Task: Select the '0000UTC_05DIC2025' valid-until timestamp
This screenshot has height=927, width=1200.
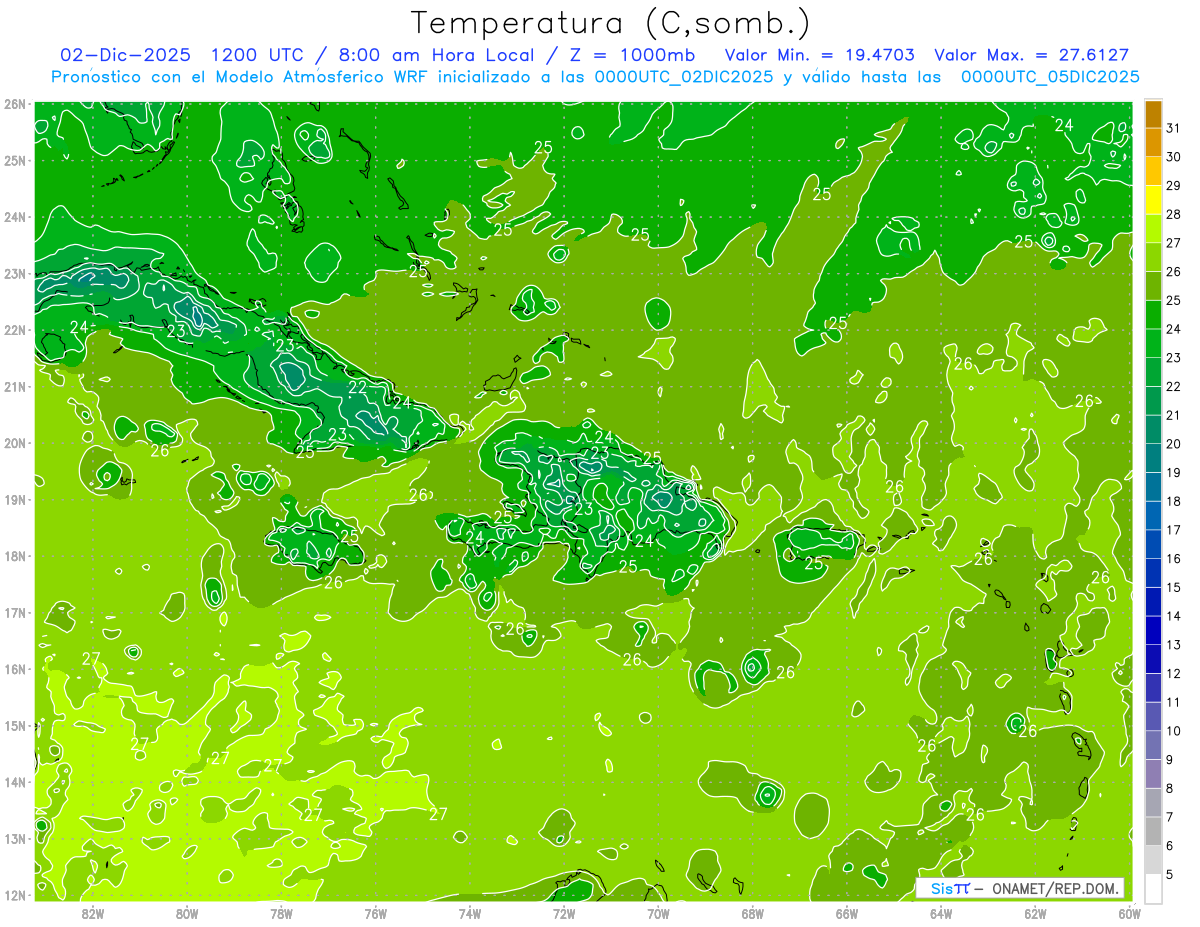Action: pyautogui.click(x=1049, y=77)
